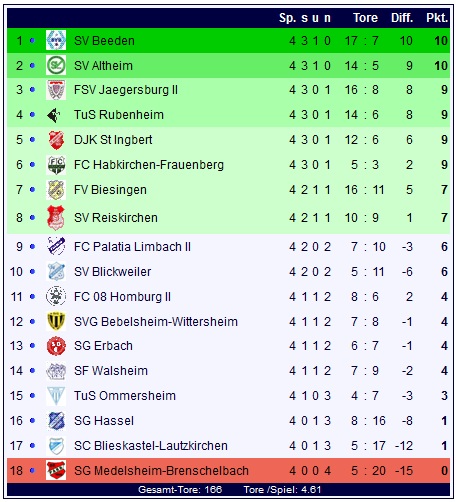This screenshot has width=456, height=502.
Task: Click the SVG Bebelsheim-Wittersheim striped shield
Action: point(56,321)
